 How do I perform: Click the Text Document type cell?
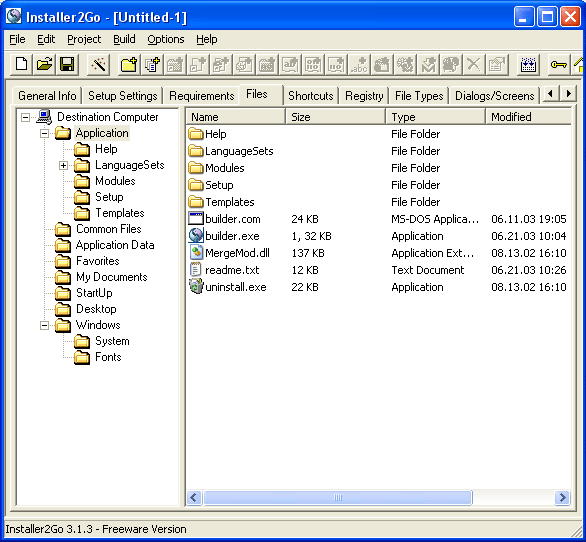428,270
